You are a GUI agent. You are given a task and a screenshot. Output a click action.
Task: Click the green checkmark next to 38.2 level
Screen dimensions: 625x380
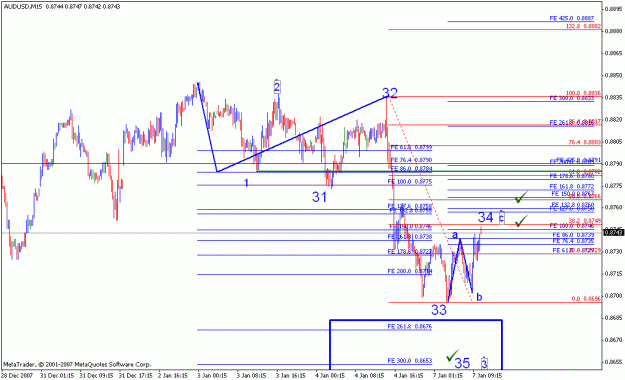[521, 221]
